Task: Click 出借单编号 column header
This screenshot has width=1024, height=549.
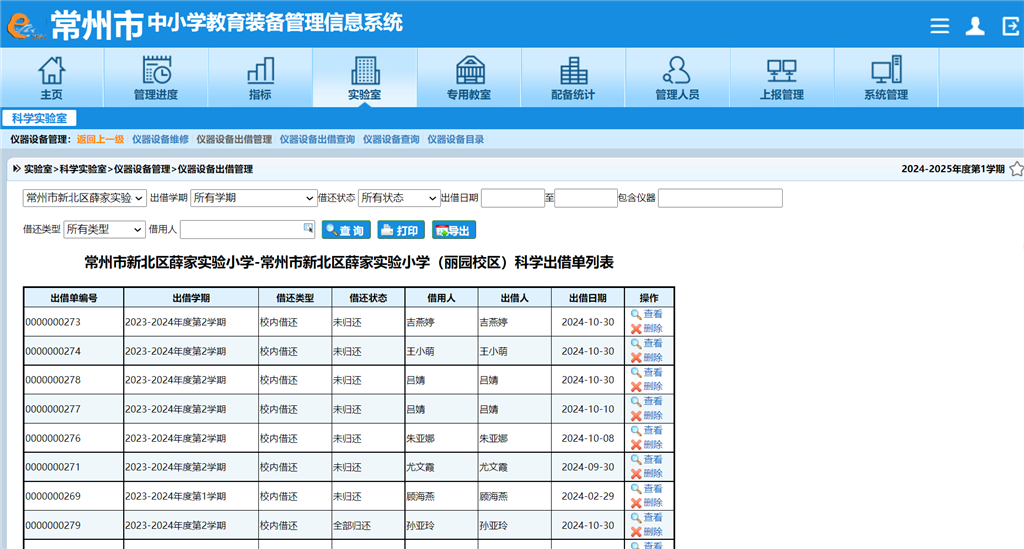Action: pos(74,298)
